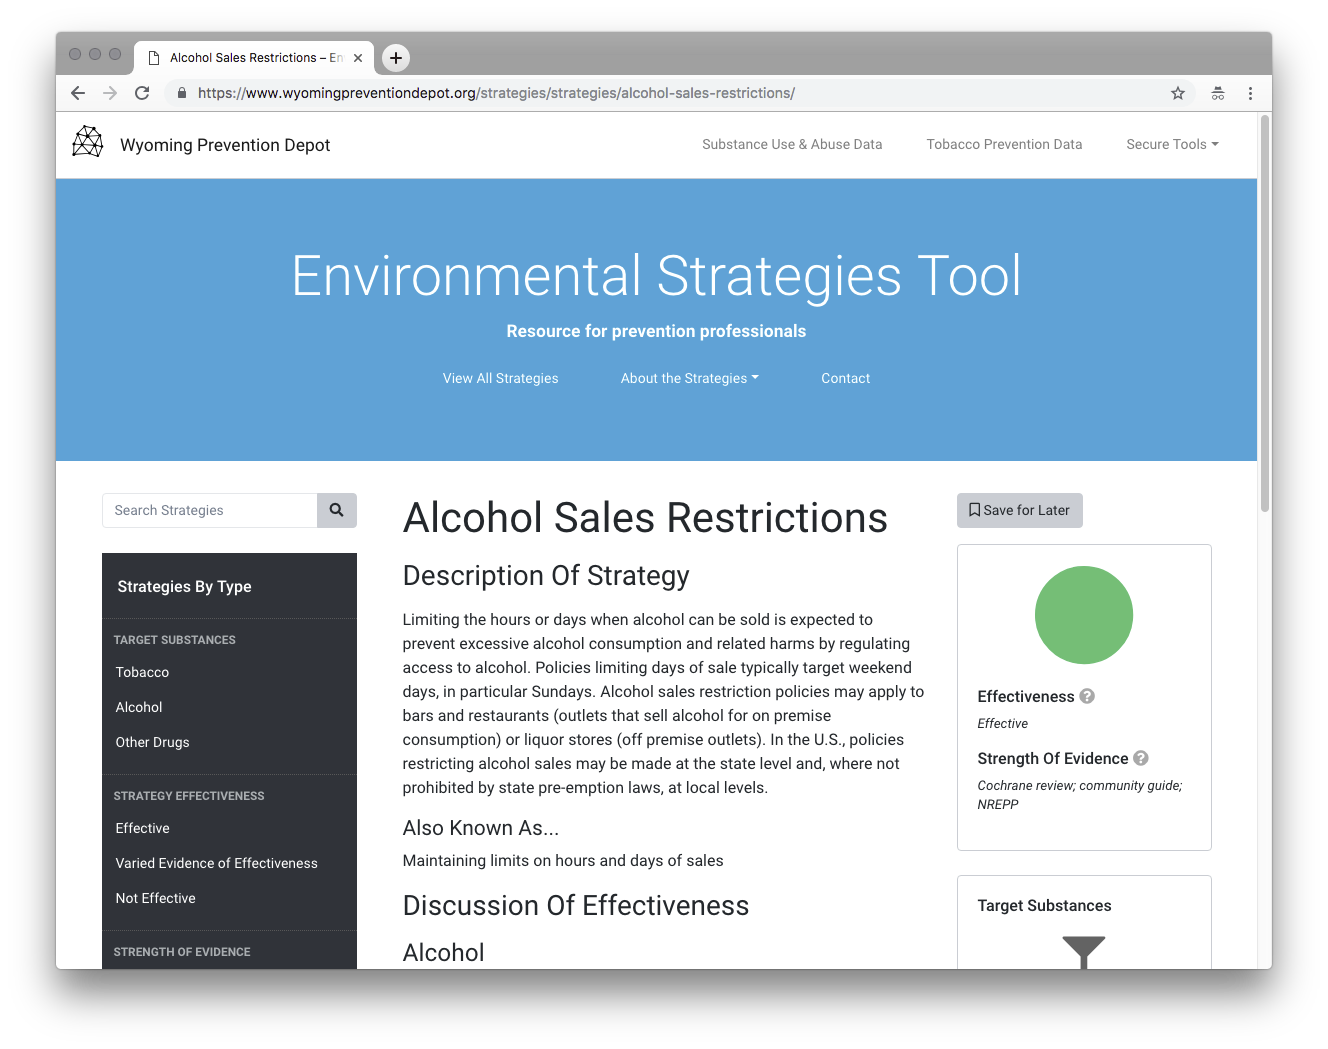Select the Tobacco Prevention Data menu item

[x=1004, y=144]
